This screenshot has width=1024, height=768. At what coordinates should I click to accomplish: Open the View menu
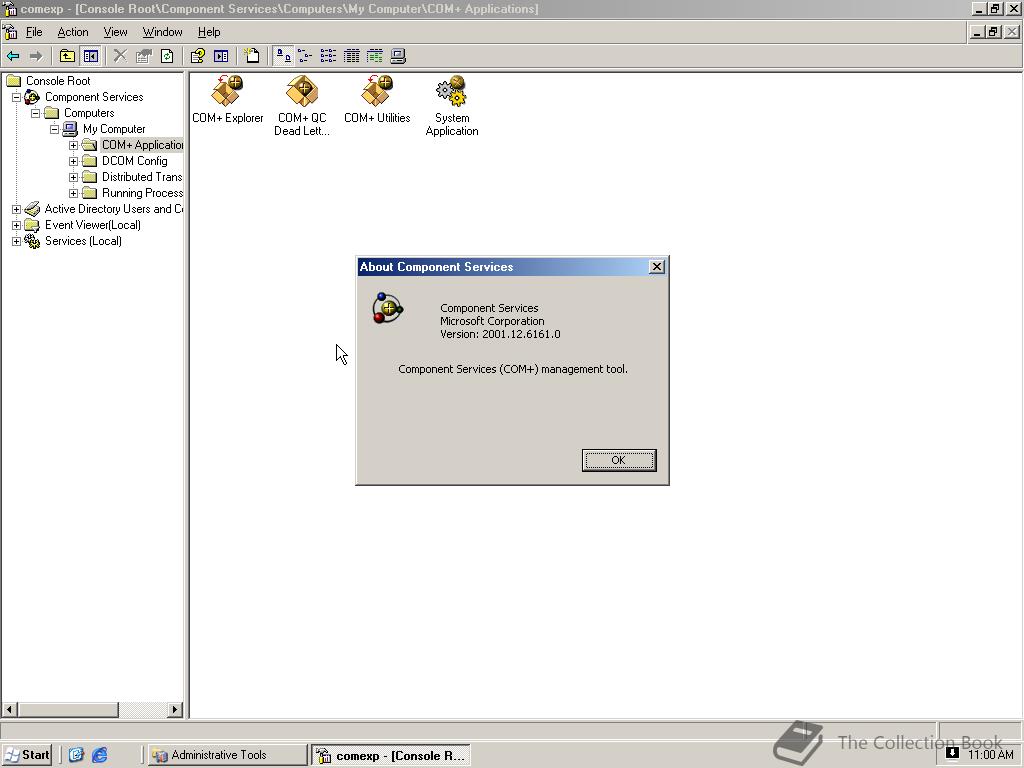pyautogui.click(x=116, y=32)
